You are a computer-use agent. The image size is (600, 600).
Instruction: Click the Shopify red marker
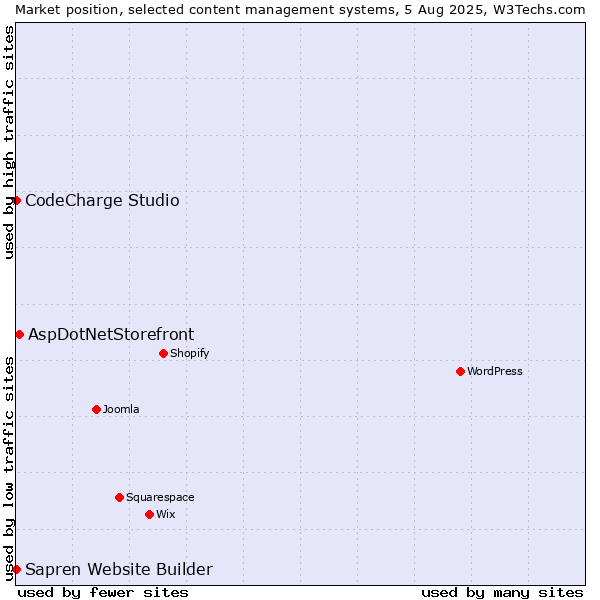tap(163, 353)
